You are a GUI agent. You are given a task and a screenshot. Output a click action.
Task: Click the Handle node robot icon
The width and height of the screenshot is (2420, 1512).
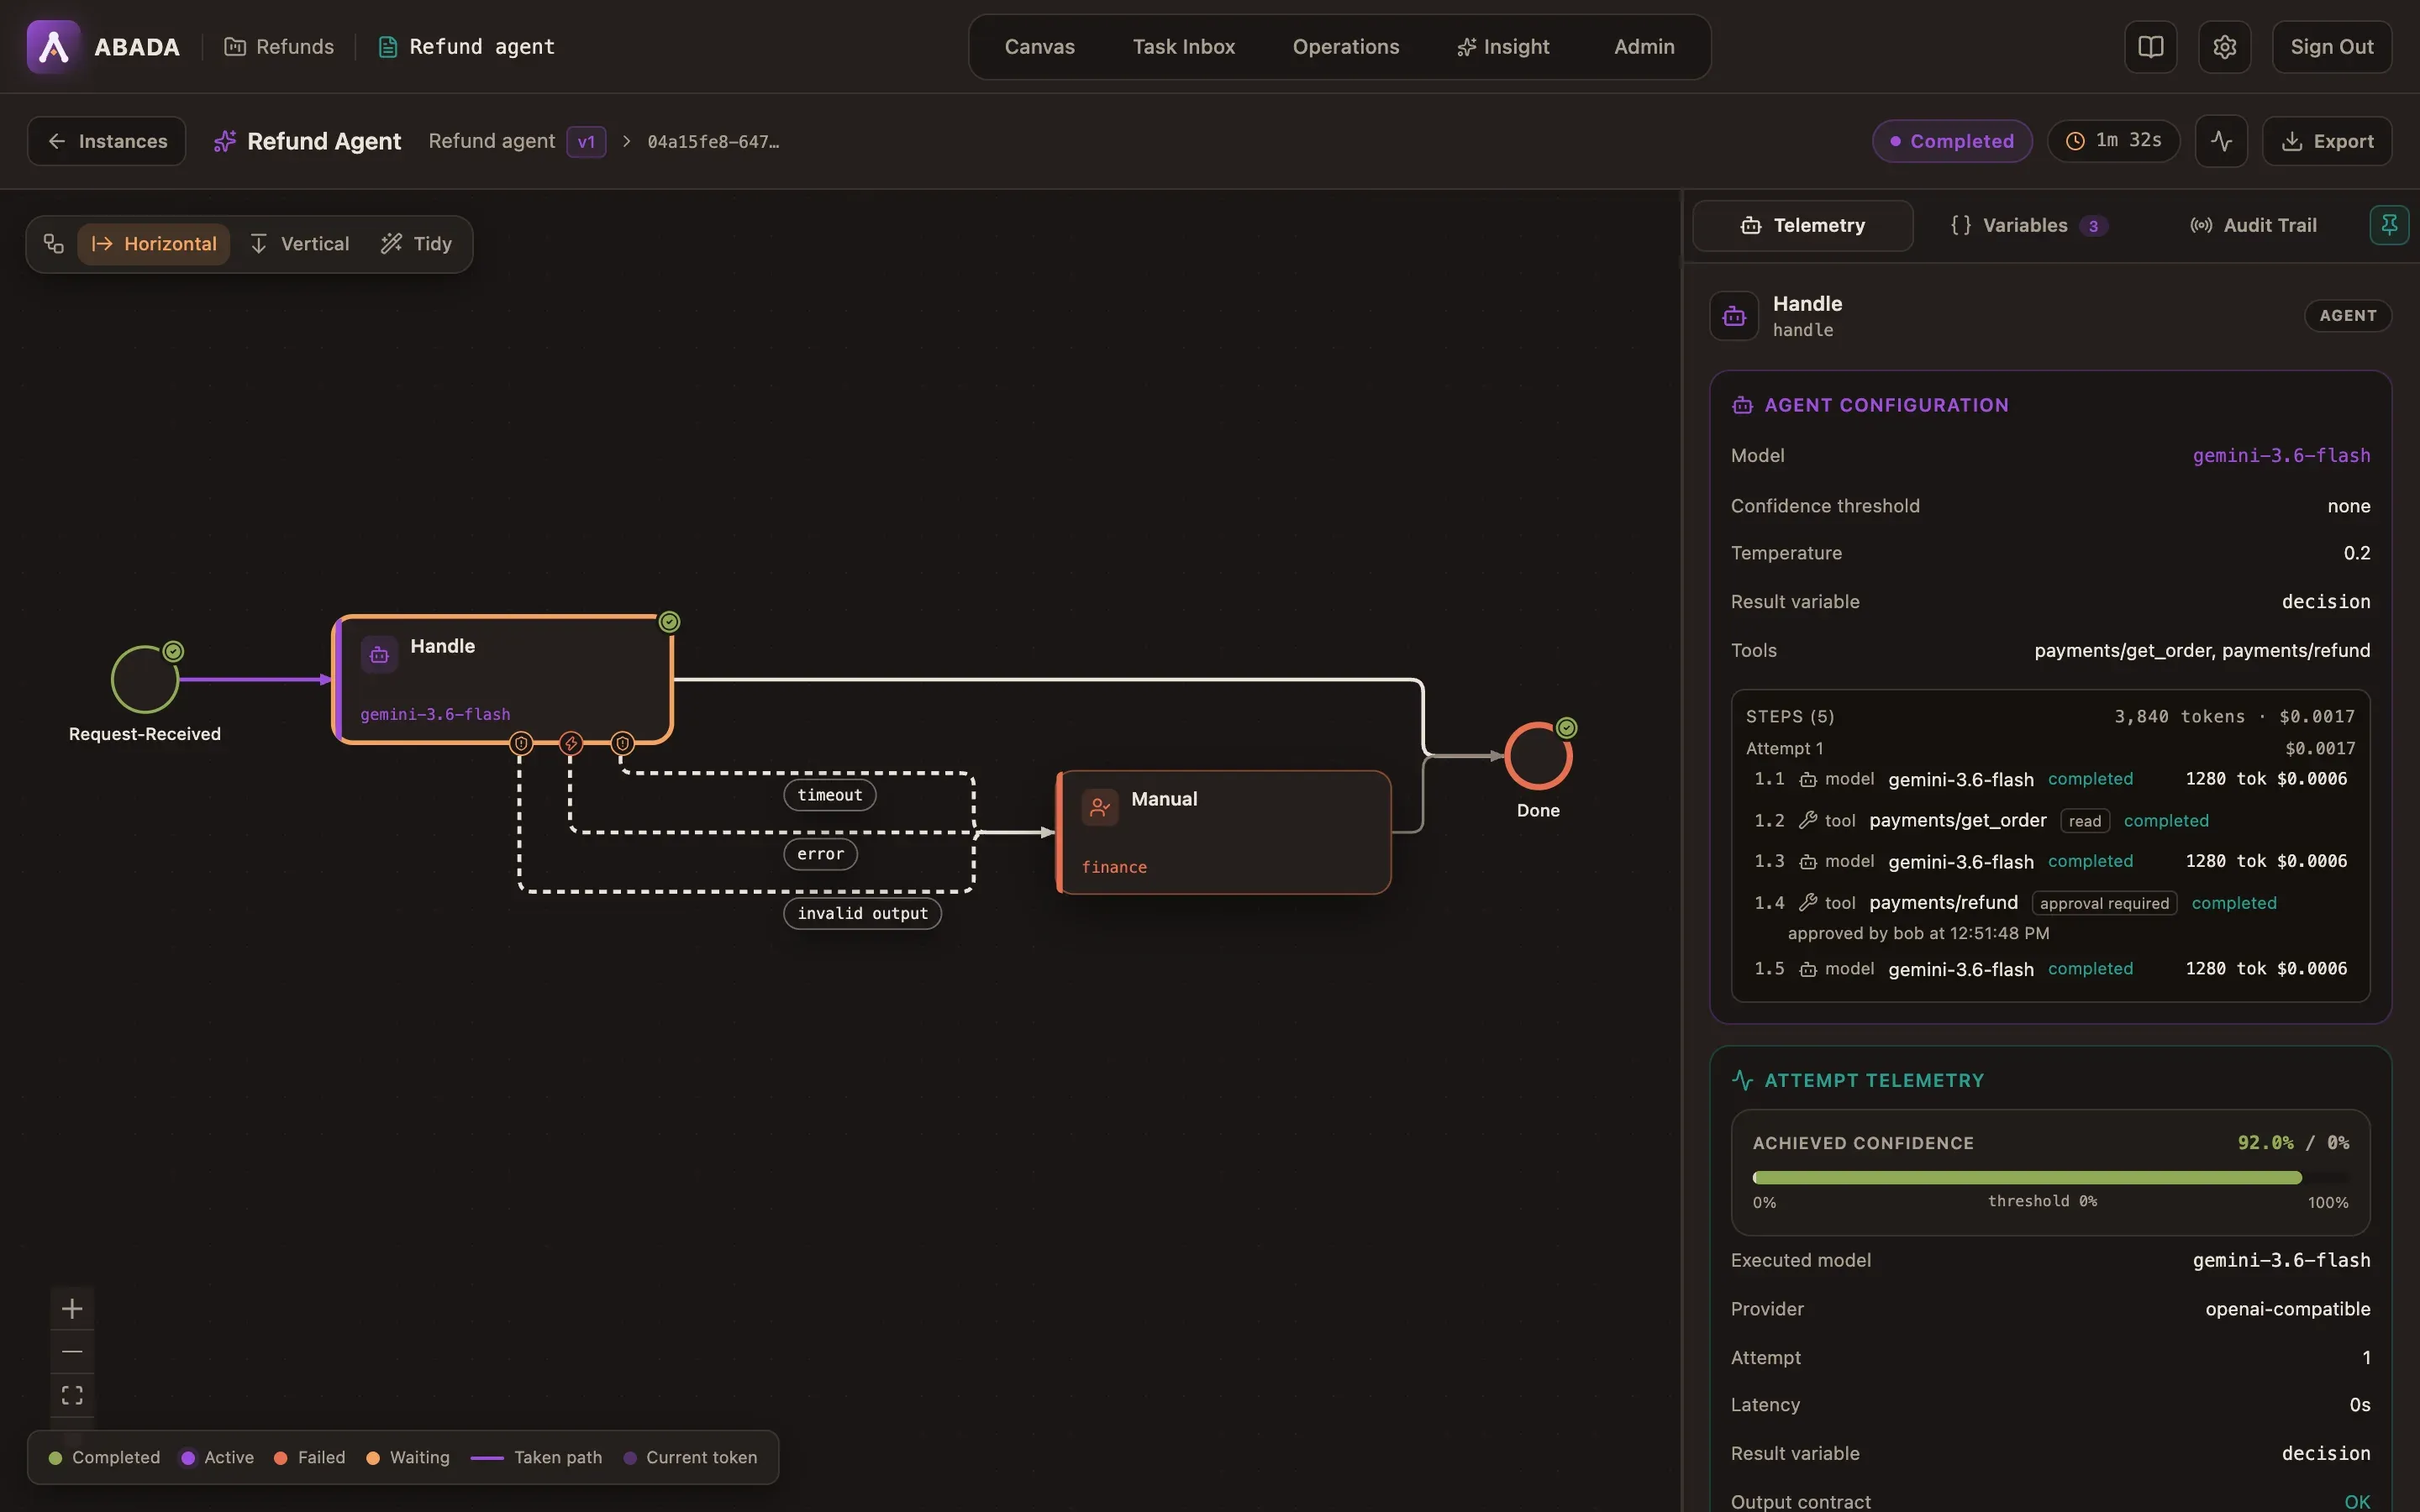coord(379,655)
